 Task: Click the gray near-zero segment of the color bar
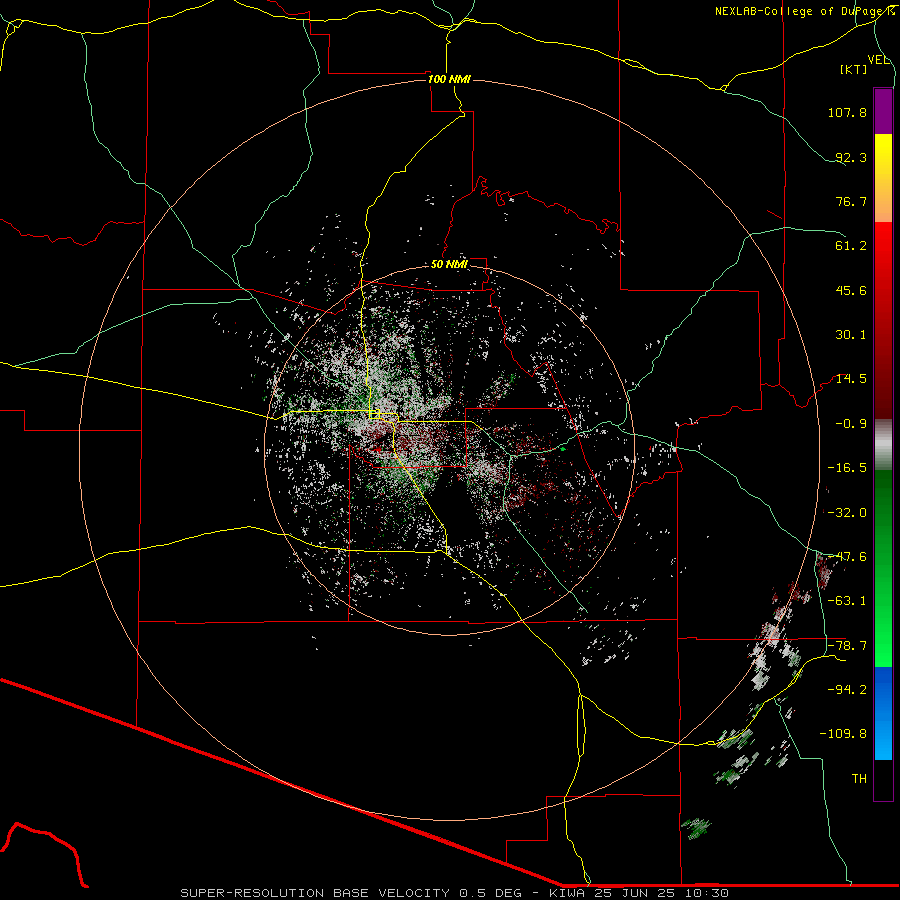(x=883, y=445)
